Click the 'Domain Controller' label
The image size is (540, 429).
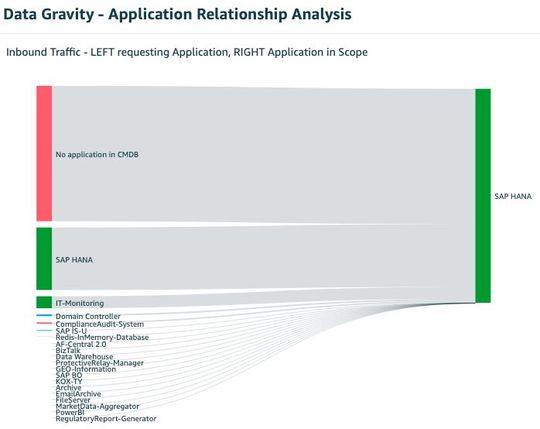[88, 316]
